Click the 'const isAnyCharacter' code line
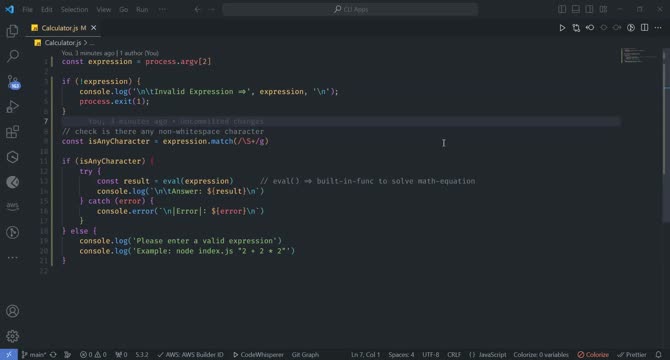Screen dimensions: 670x360 tap(165, 141)
